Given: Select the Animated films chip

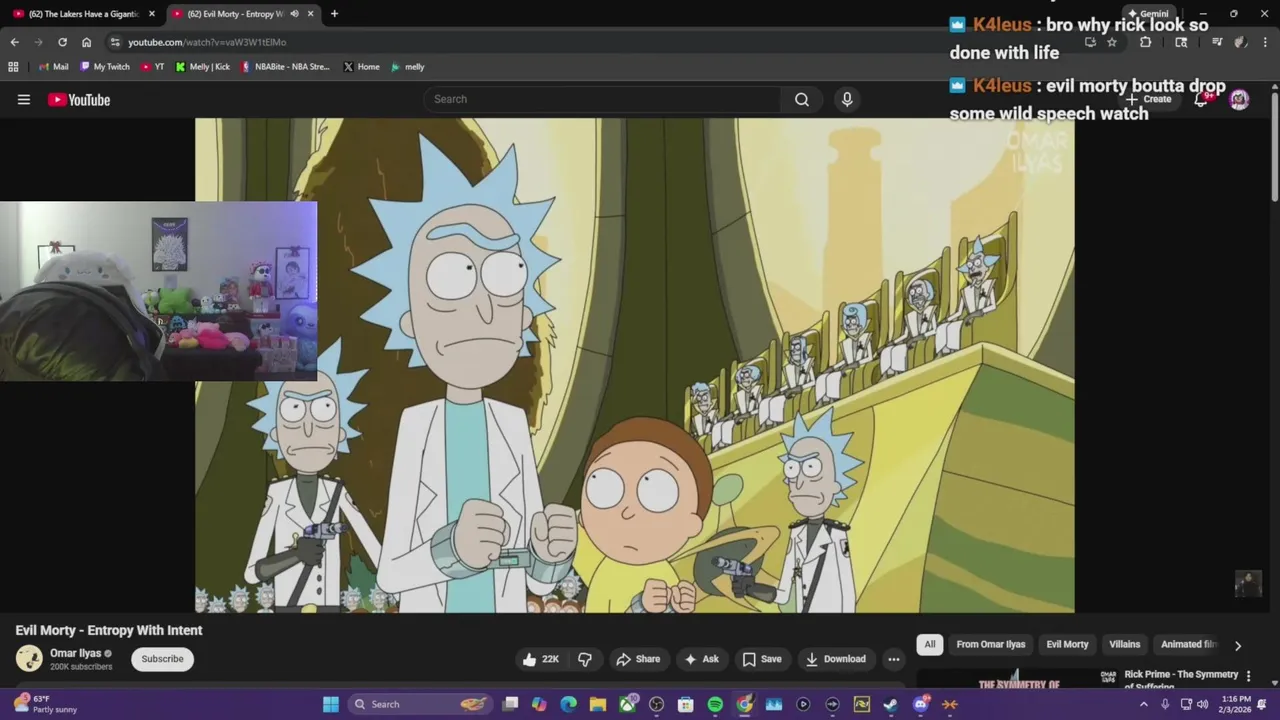Looking at the screenshot, I should 1189,644.
